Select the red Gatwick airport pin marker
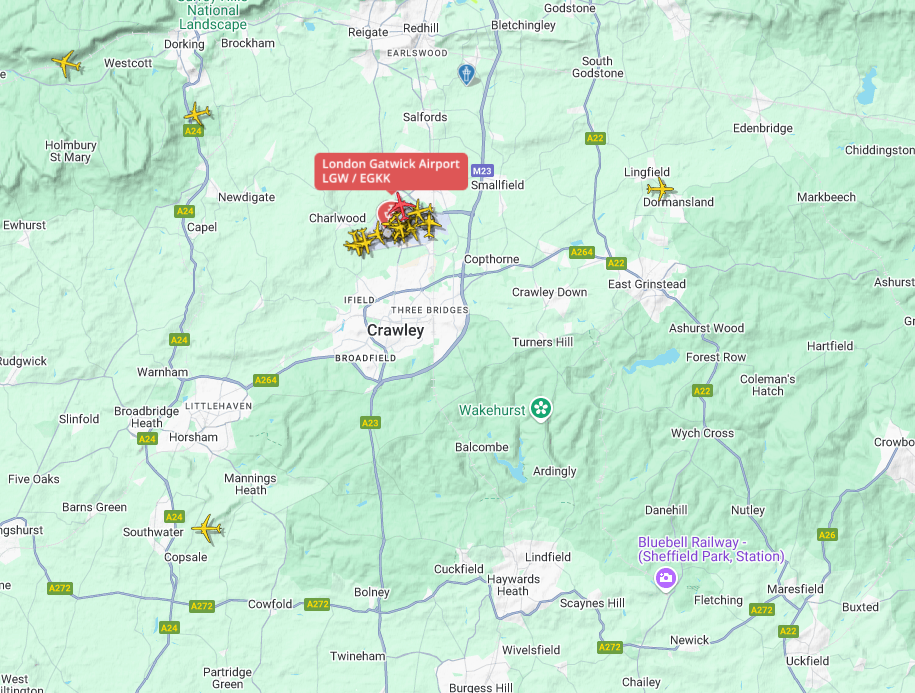The image size is (915, 693). 387,214
